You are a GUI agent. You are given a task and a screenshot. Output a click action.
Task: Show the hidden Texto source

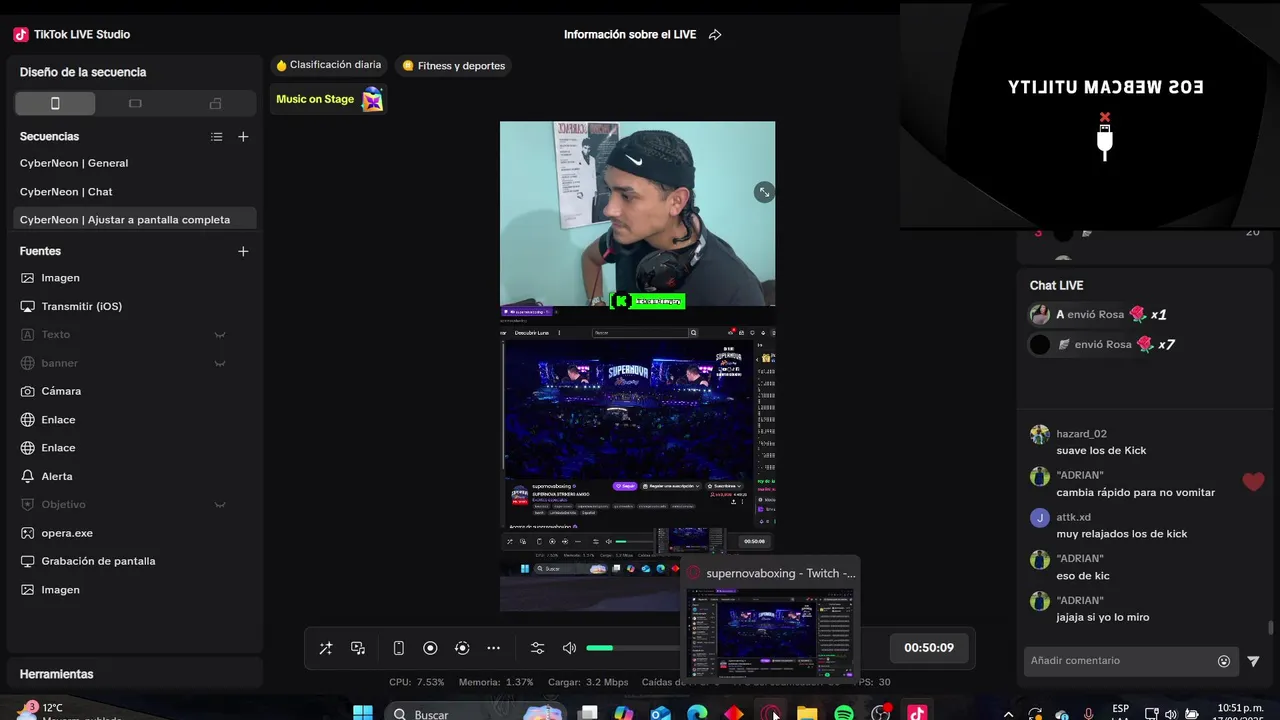point(220,335)
